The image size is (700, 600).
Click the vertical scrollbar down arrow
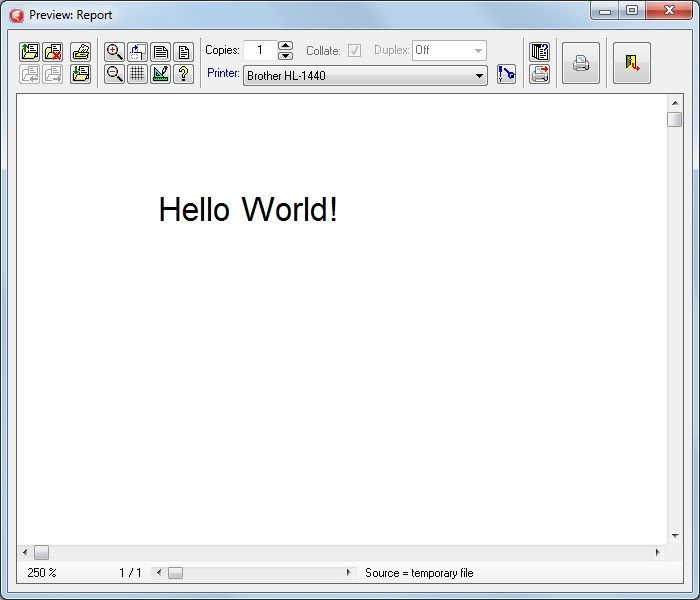coord(675,536)
